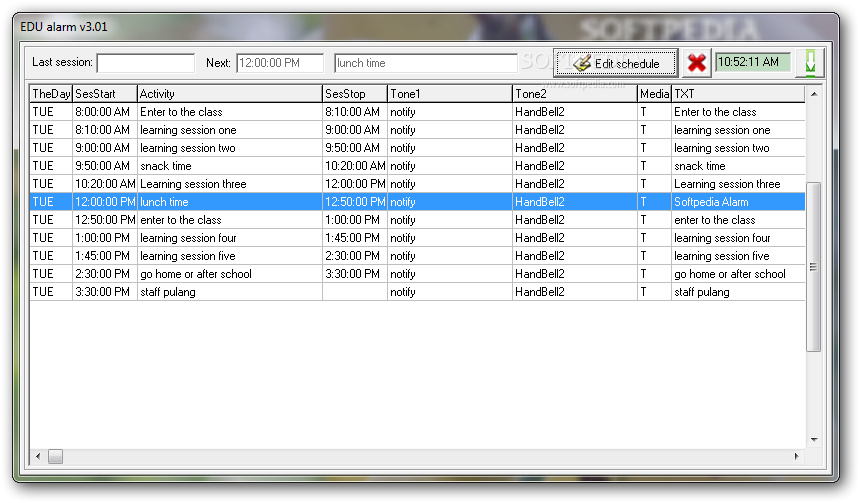Viewport: 860px width, 503px height.
Task: Select the 'Learning session three' activity cell
Action: (x=229, y=184)
